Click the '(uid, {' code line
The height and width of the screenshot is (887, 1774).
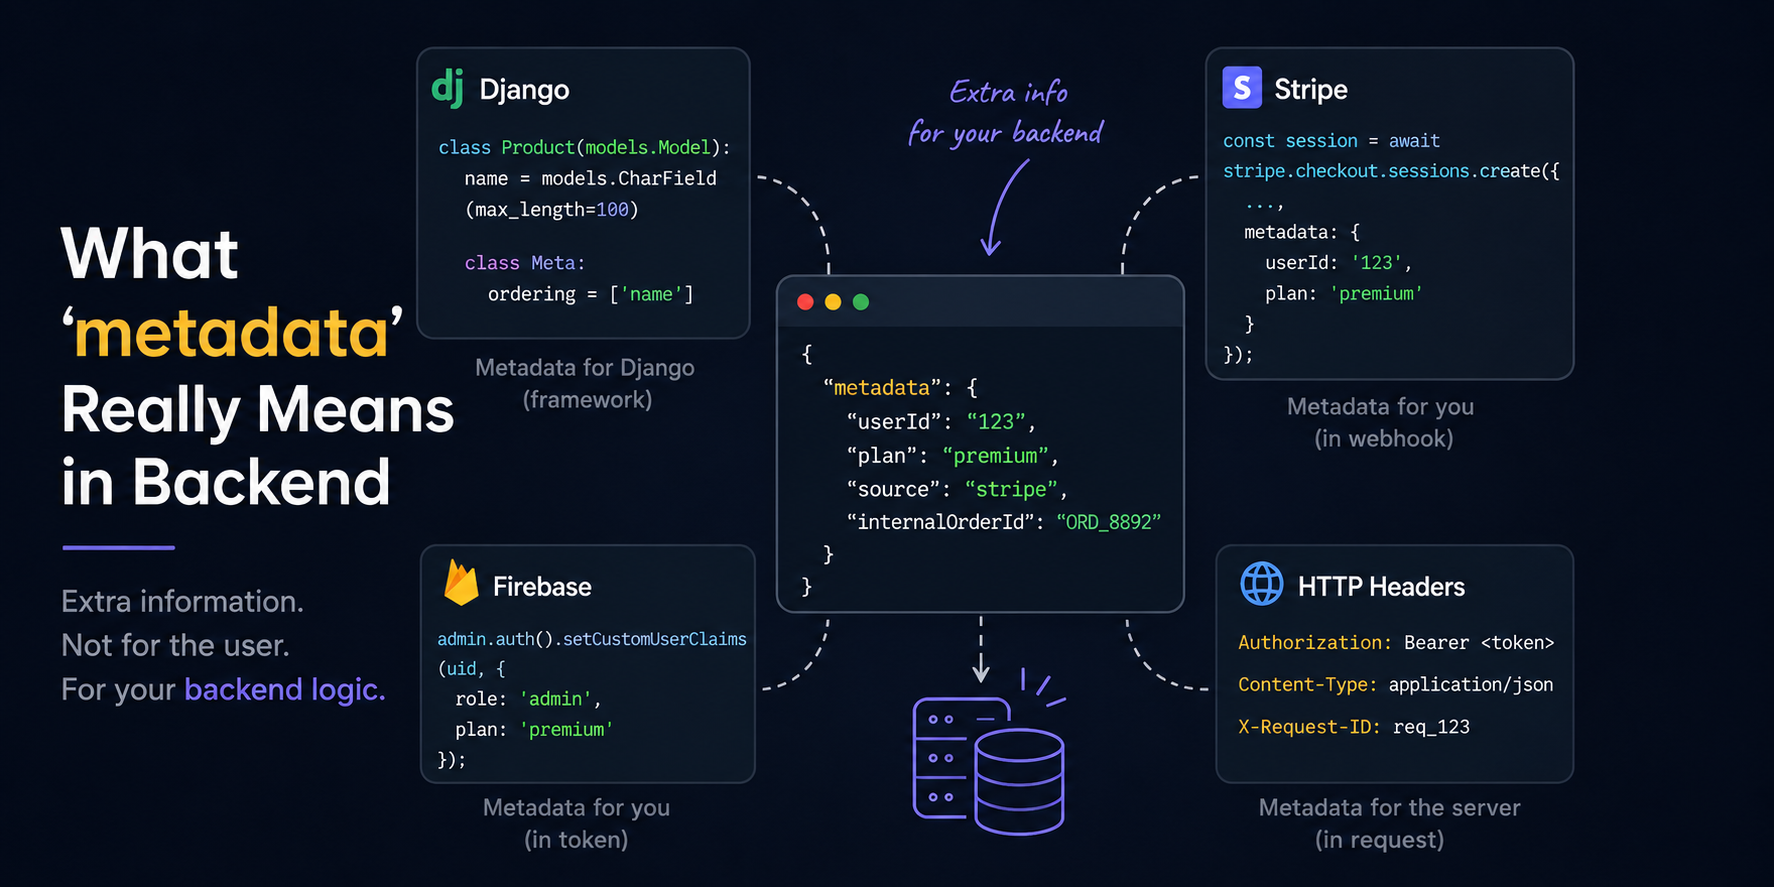point(471,668)
